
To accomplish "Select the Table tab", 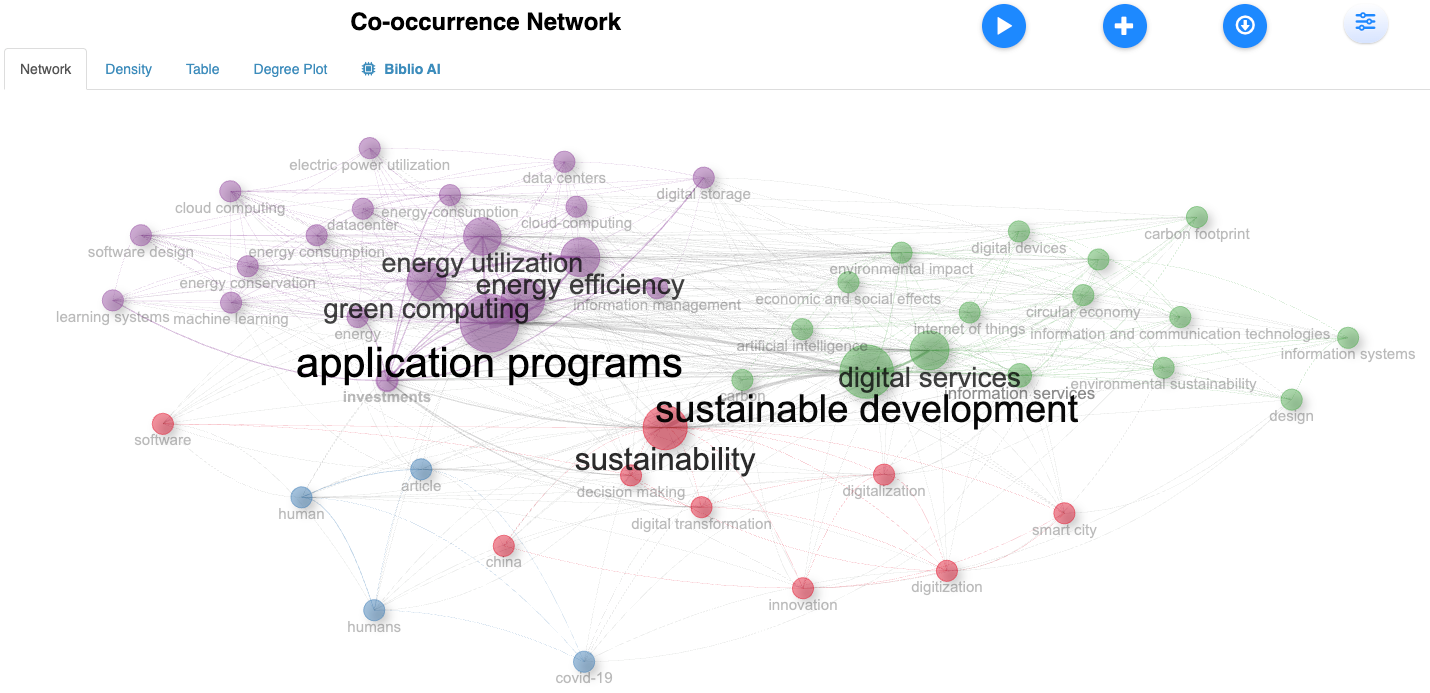I will pos(202,69).
